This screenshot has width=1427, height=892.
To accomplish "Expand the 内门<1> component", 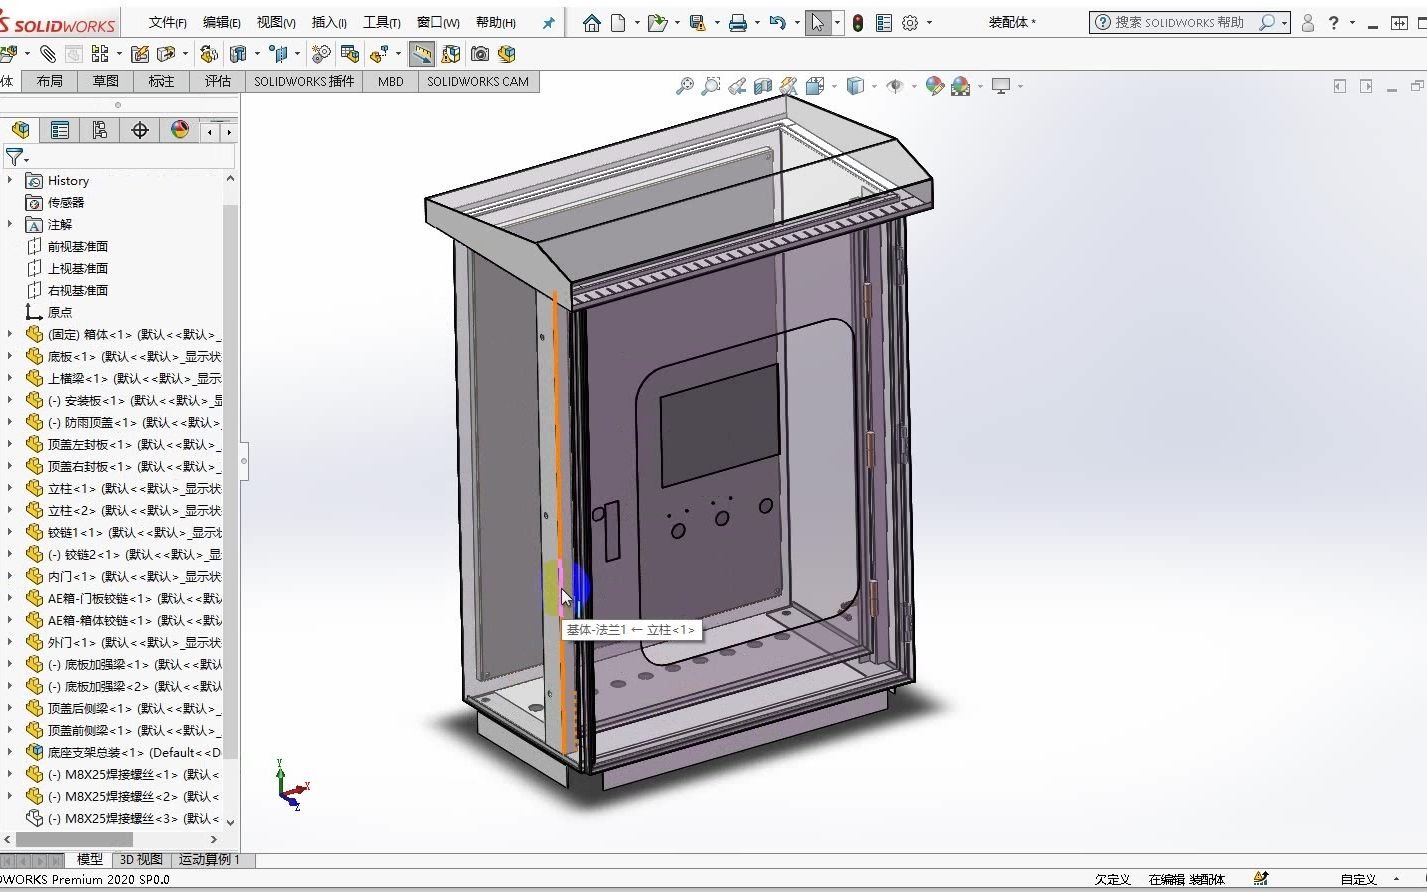I will point(10,576).
